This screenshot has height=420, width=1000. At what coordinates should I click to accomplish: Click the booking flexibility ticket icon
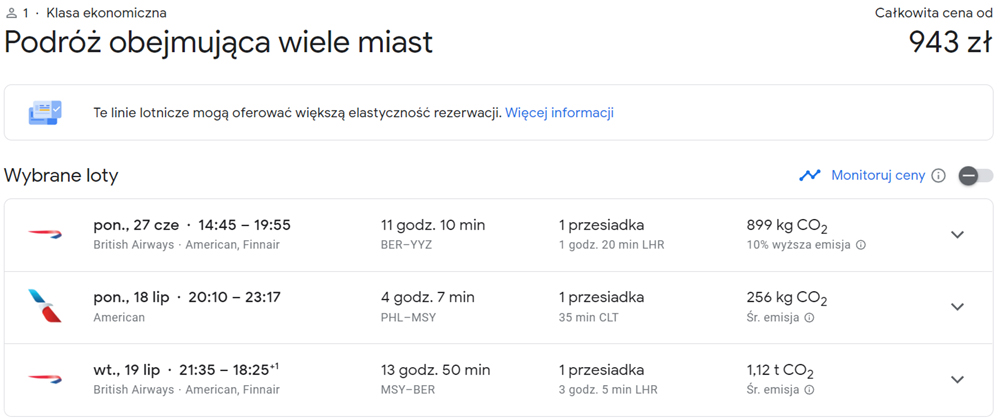click(45, 113)
